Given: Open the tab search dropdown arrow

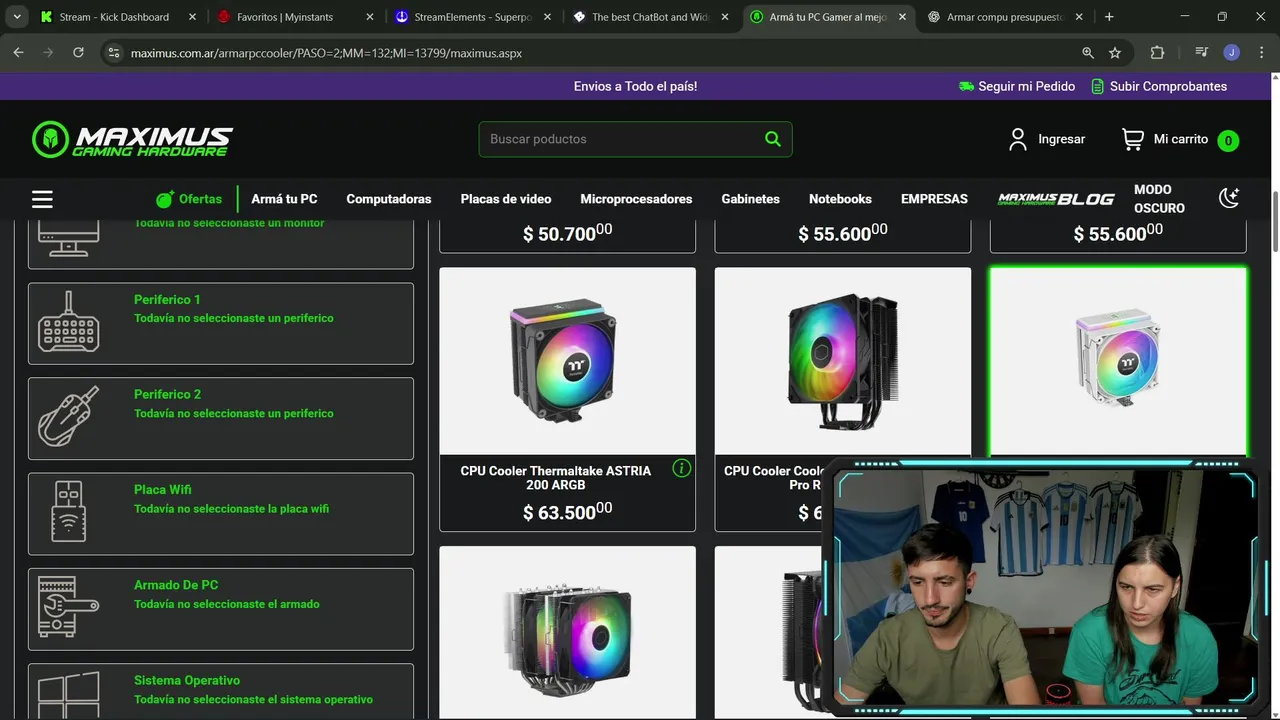Looking at the screenshot, I should coord(17,17).
